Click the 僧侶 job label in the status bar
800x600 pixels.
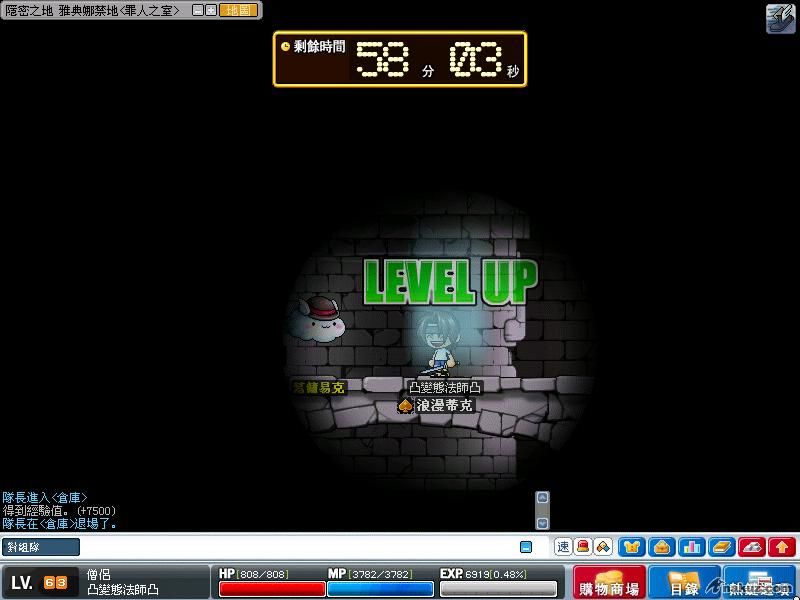98,575
